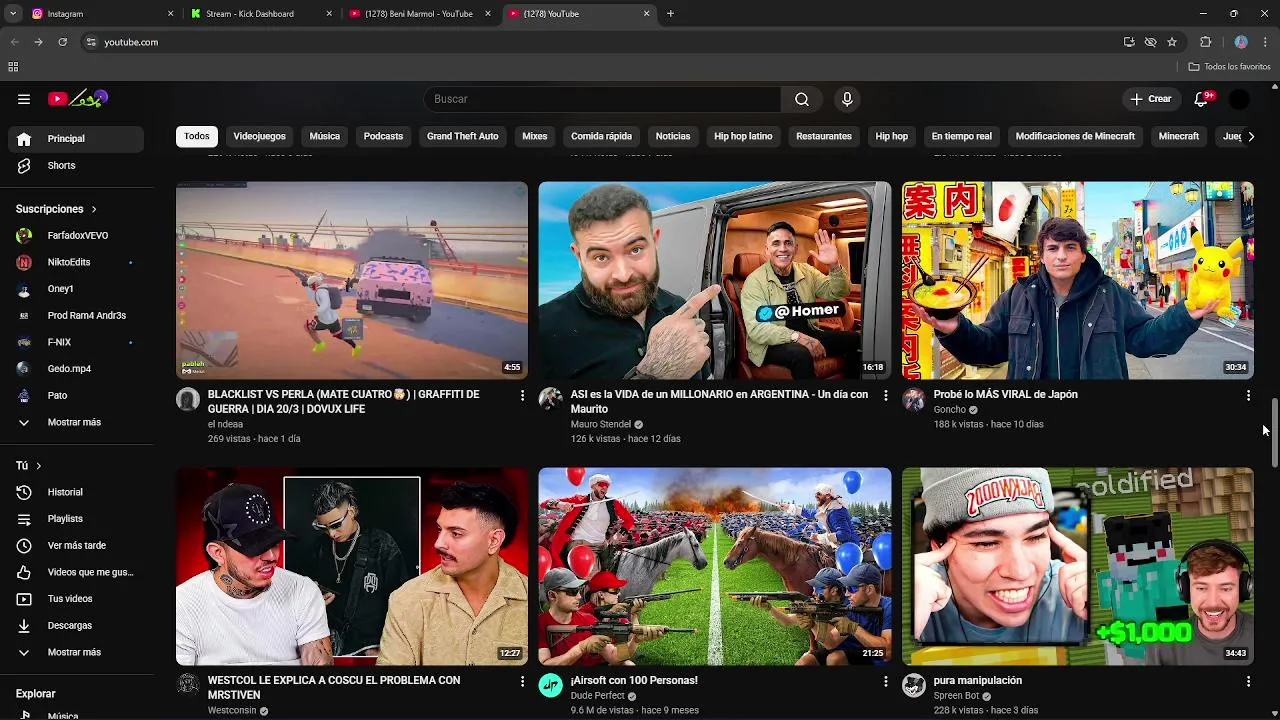
Task: Click the Crear button
Action: [x=1151, y=99]
